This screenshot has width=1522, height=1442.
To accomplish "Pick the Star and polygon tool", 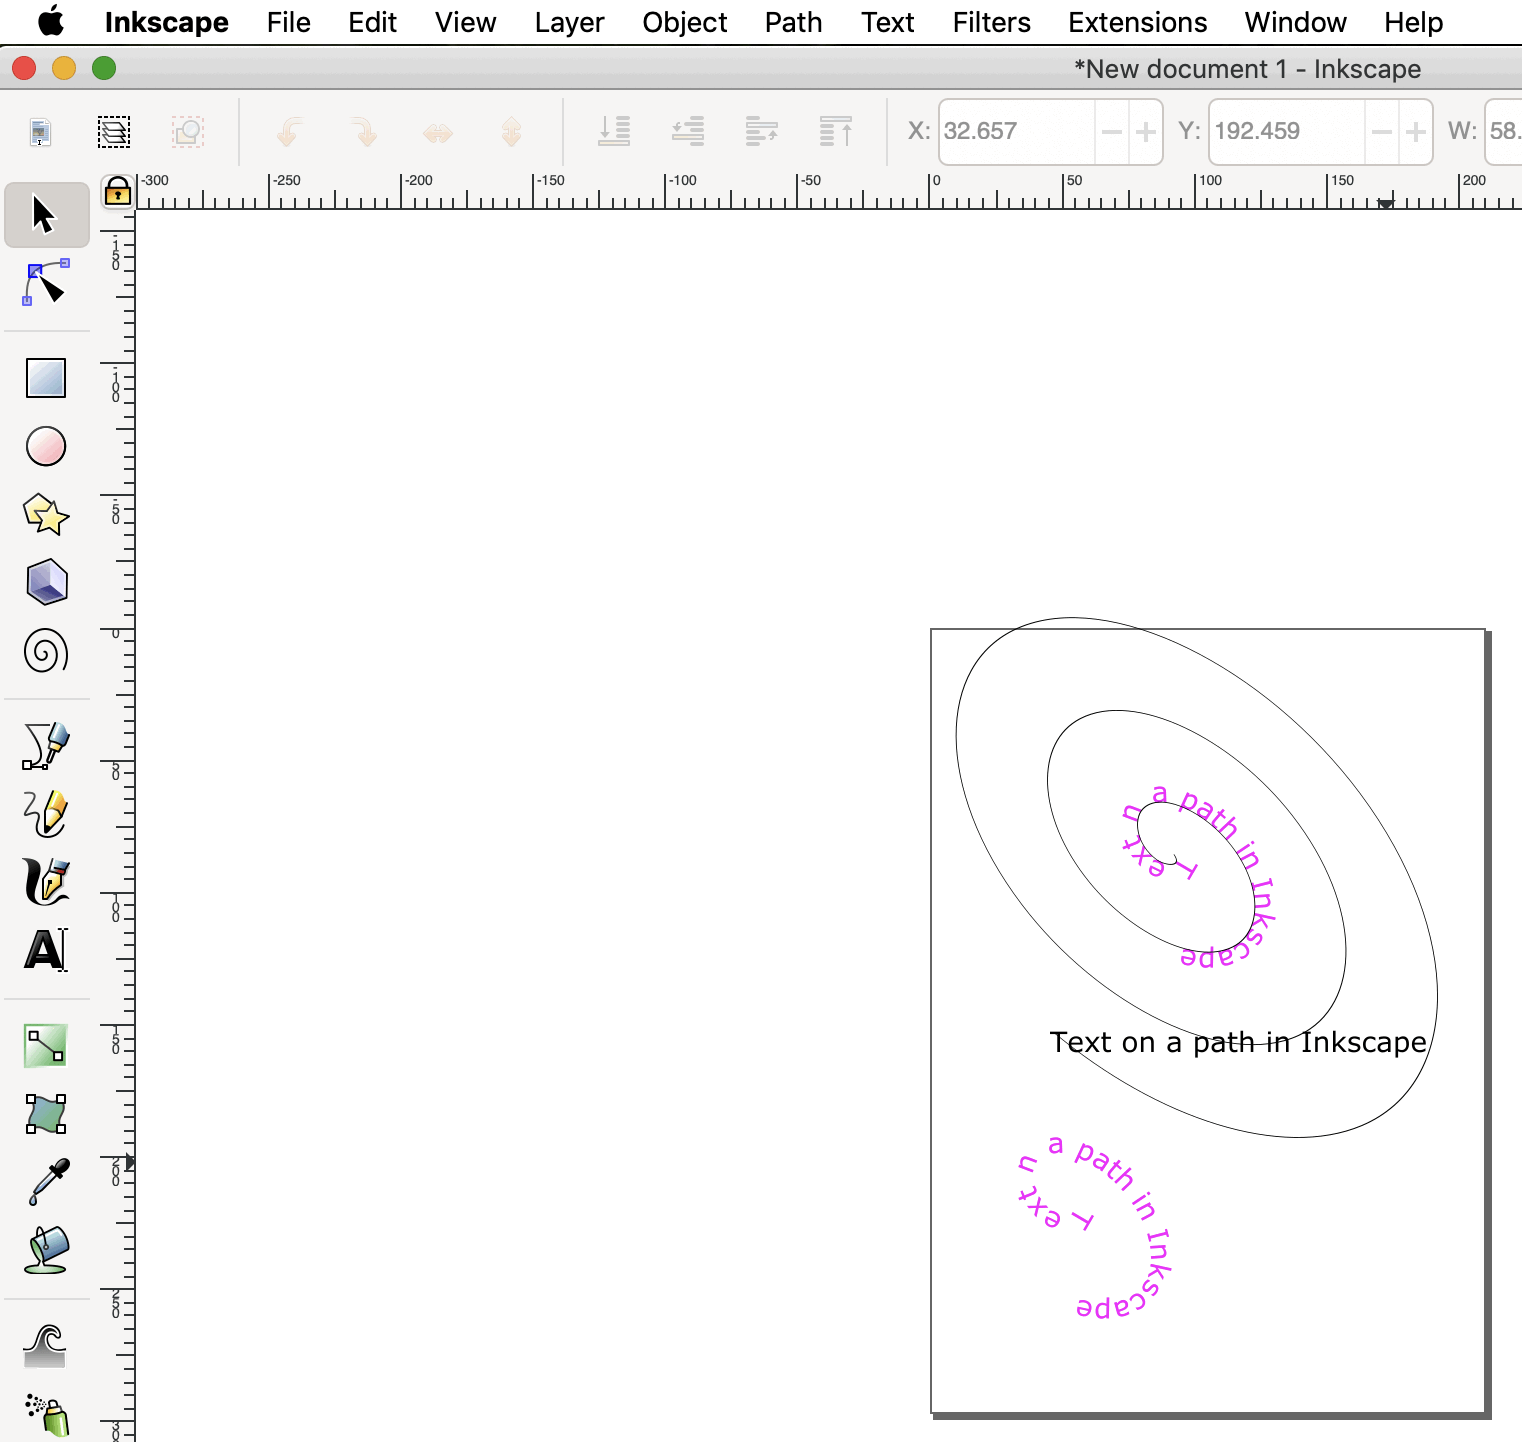I will coord(46,515).
